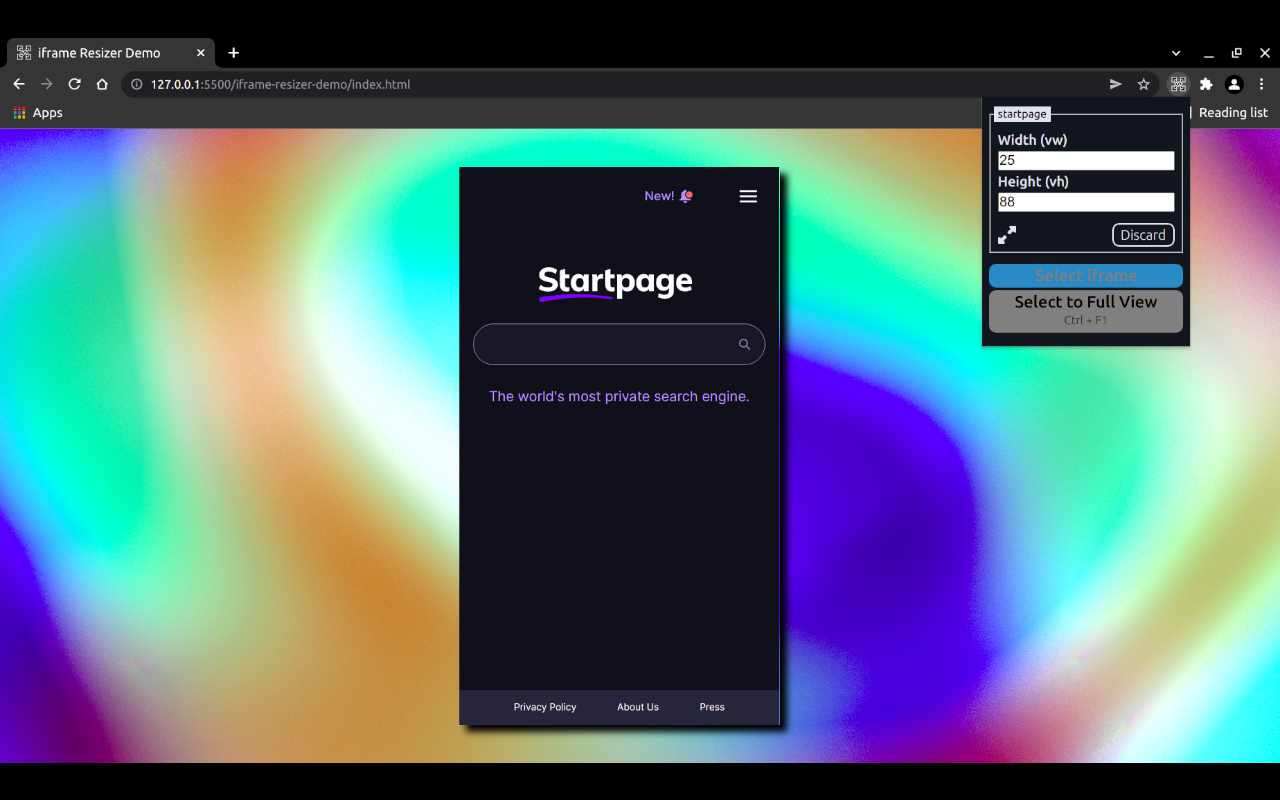Image resolution: width=1280 pixels, height=800 pixels.
Task: Open the Reading list
Action: click(1233, 113)
